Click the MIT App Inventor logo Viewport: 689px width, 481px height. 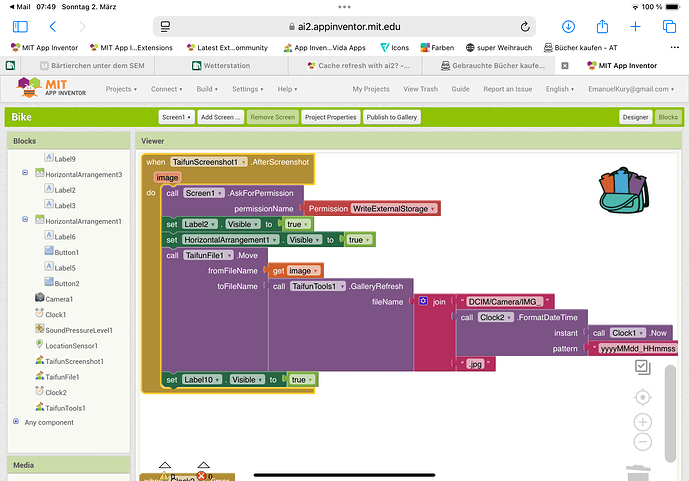click(51, 87)
